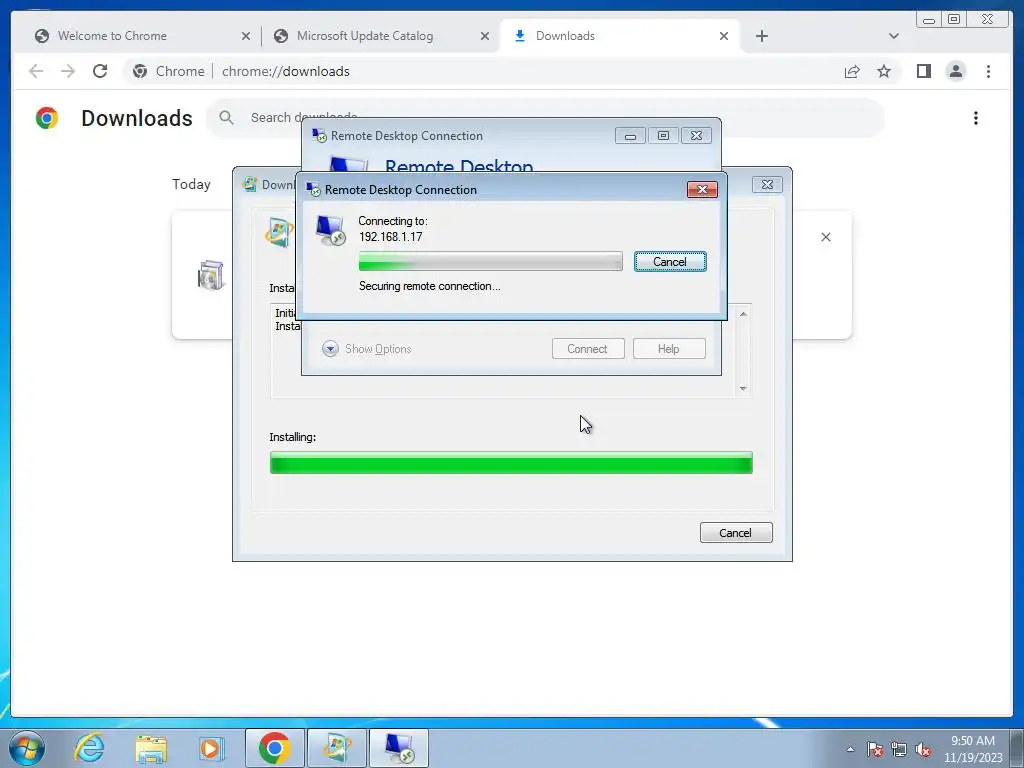
Task: Click installer log scroll down arrow
Action: (x=743, y=389)
